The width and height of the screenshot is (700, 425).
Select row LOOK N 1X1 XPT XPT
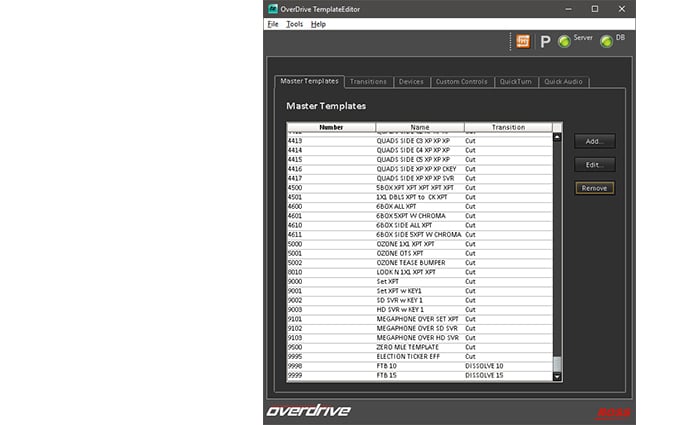coord(420,272)
